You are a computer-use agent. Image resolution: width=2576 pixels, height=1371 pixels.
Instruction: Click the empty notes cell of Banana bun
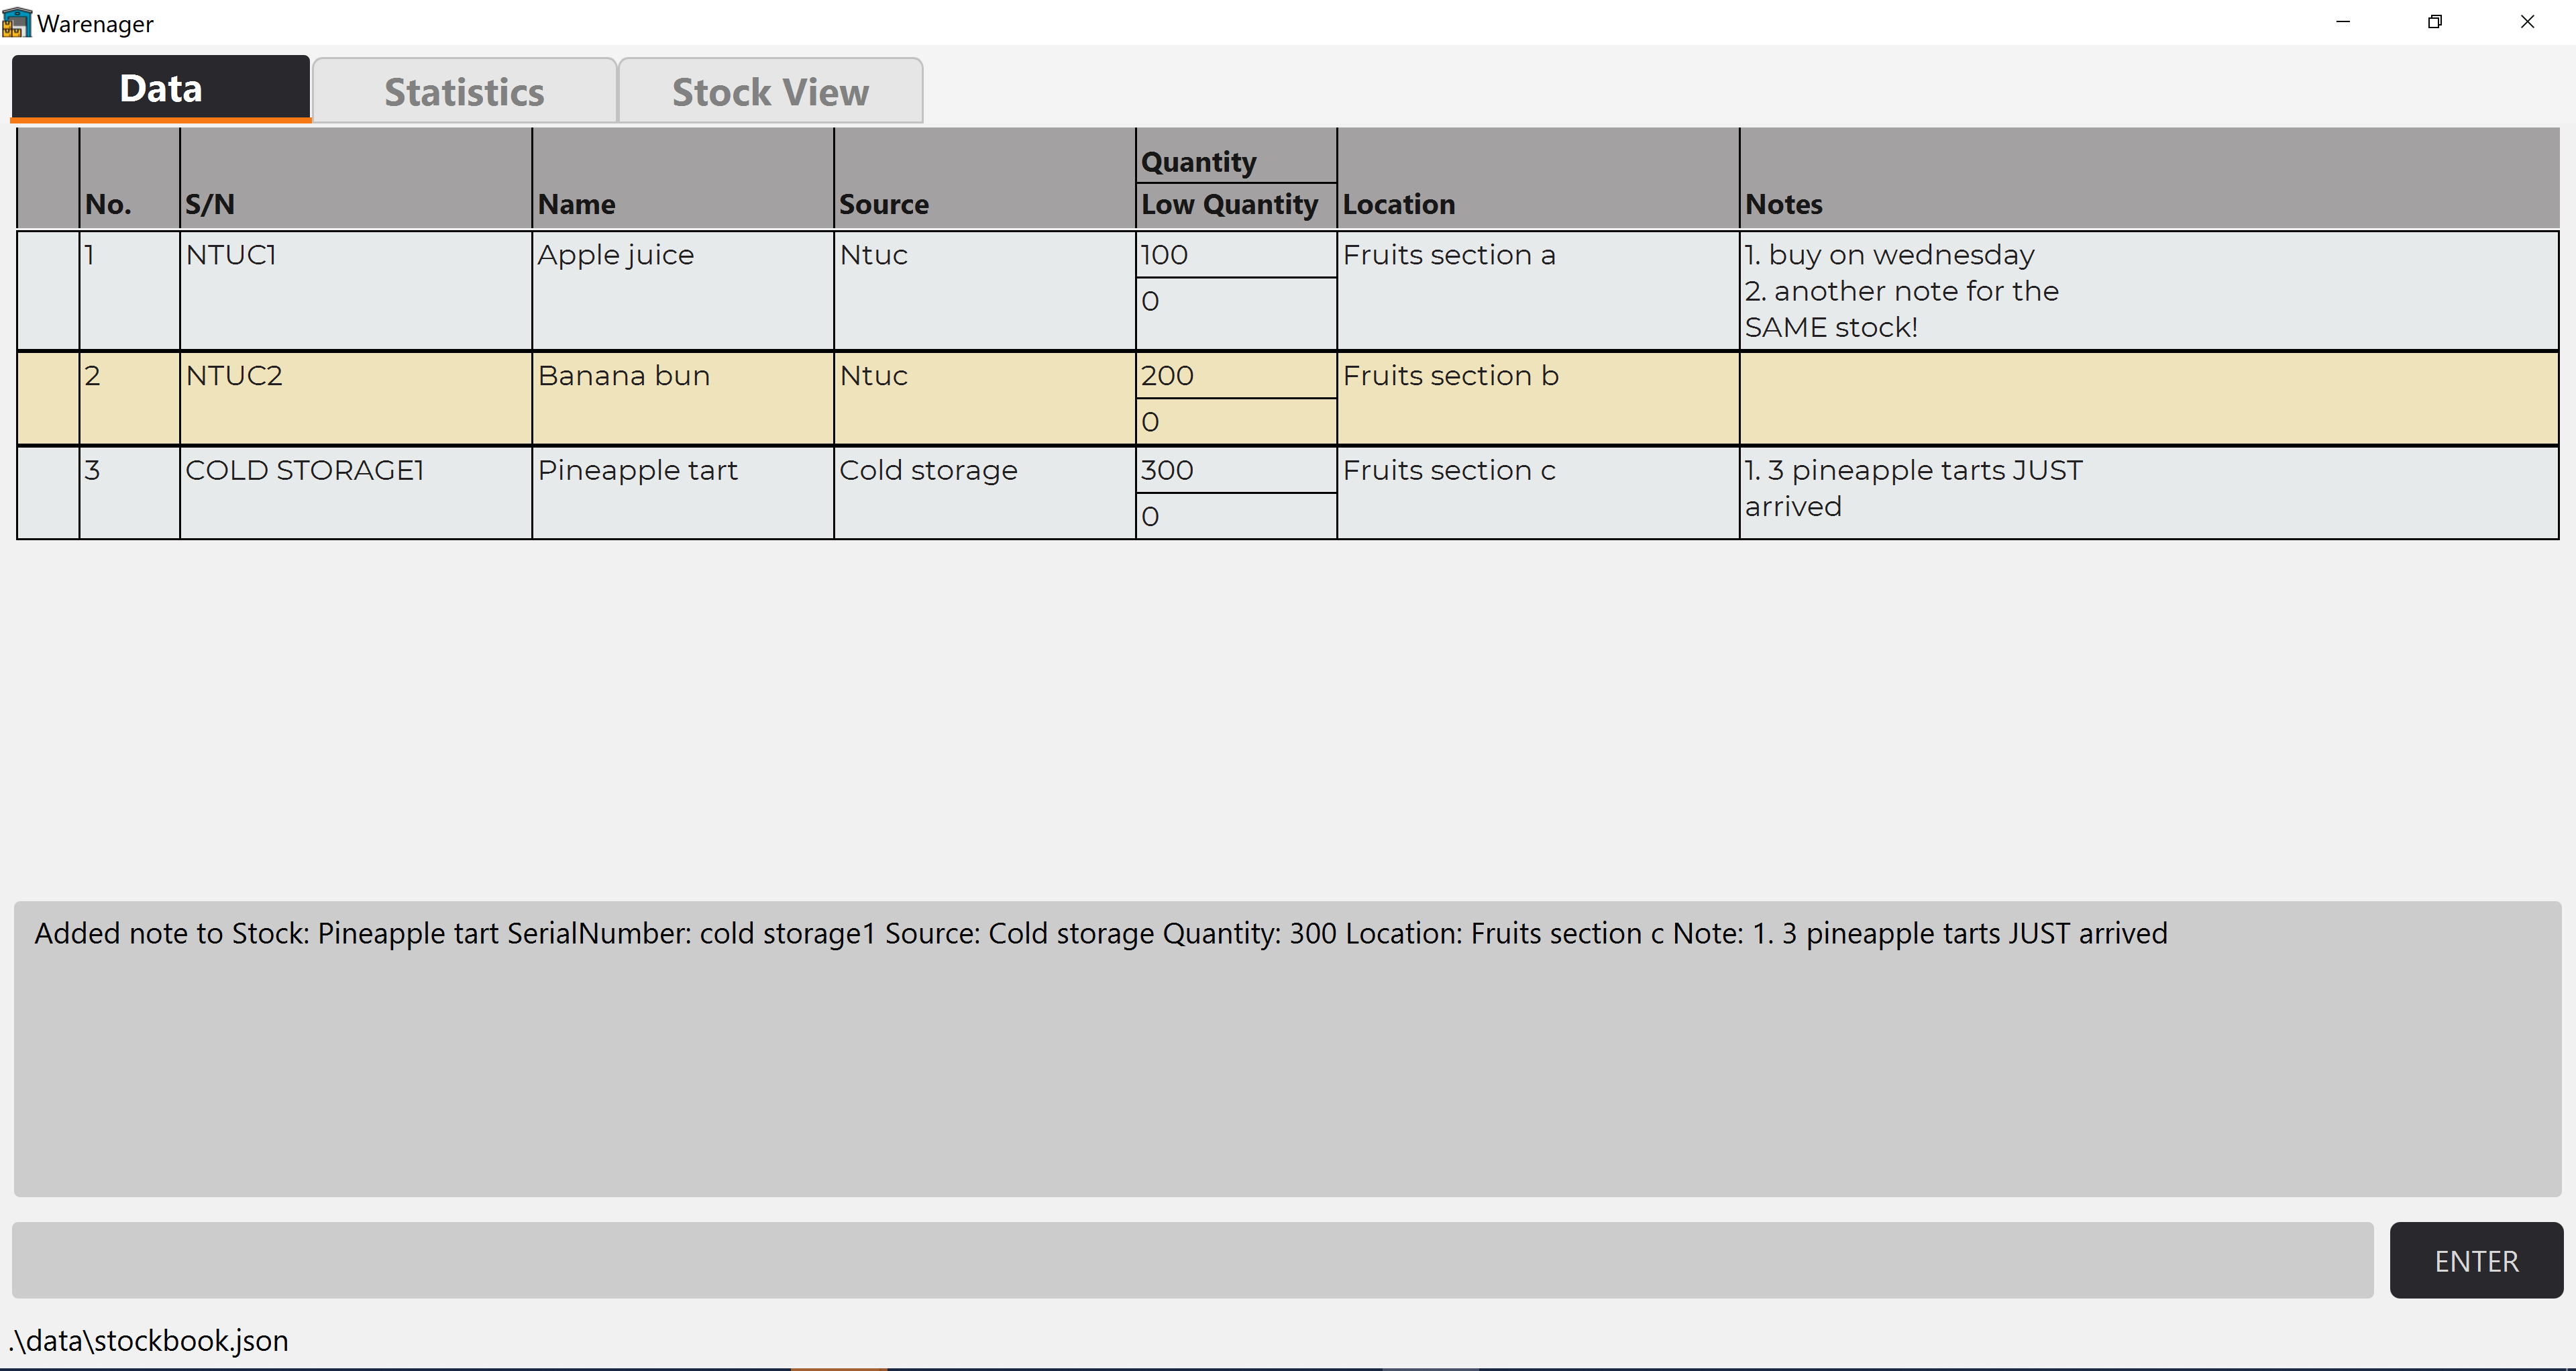[x=2149, y=398]
